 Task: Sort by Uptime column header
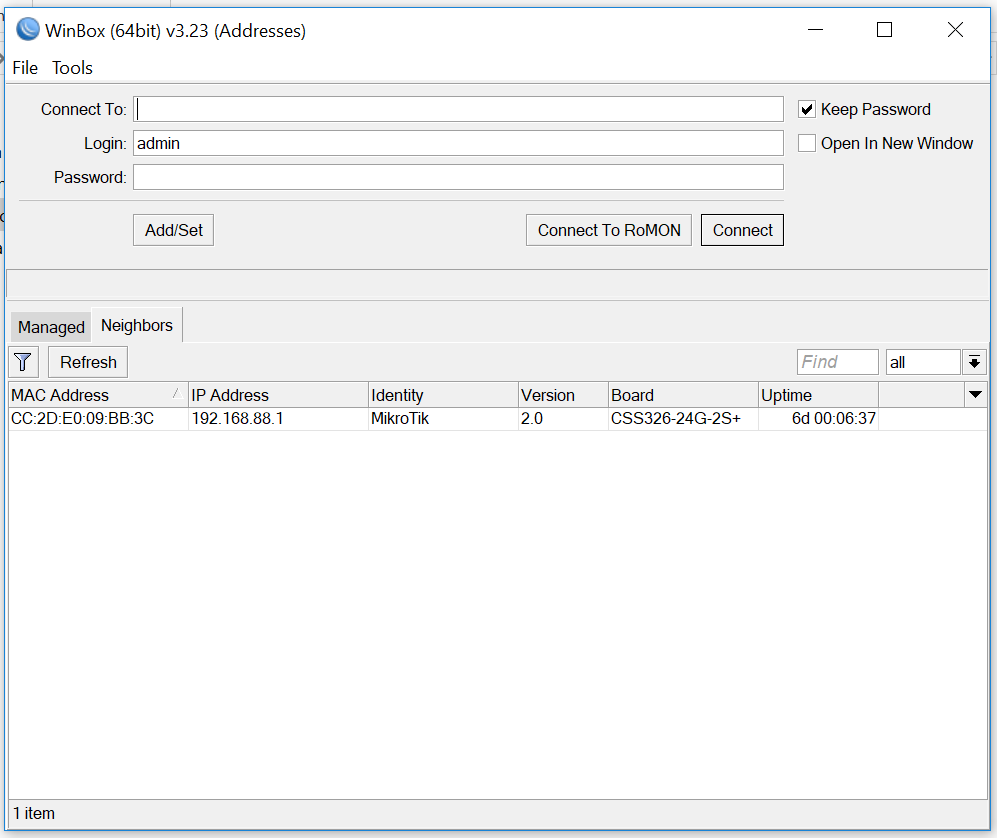click(818, 395)
